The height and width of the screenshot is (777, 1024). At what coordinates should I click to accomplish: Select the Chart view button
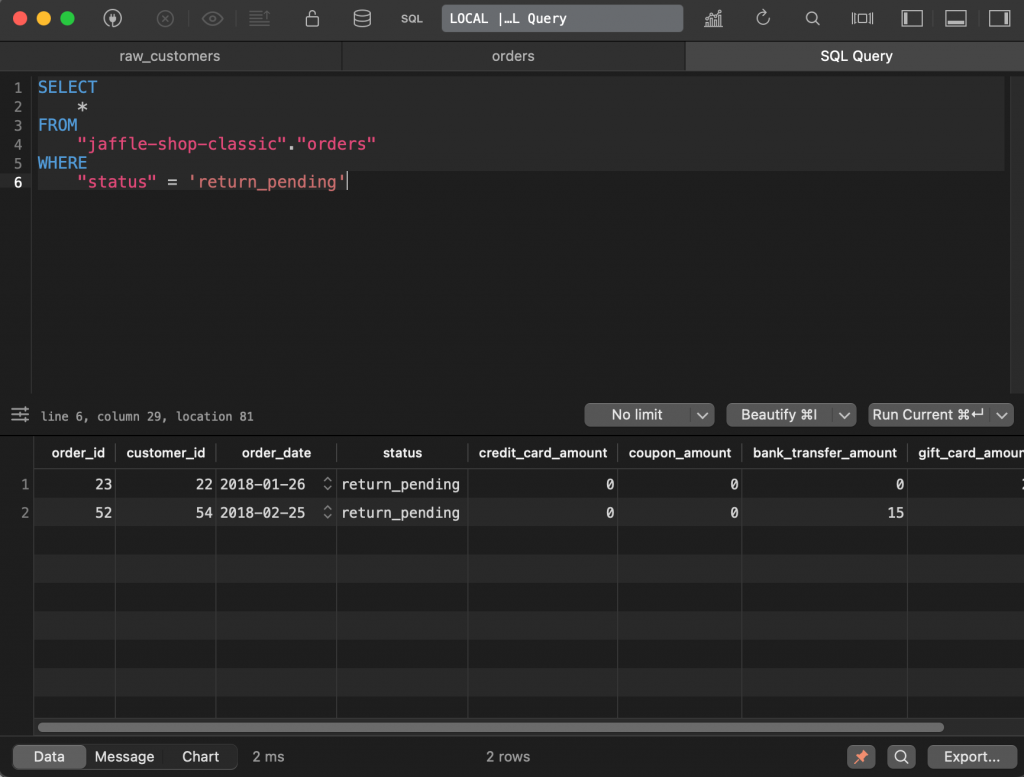pyautogui.click(x=200, y=757)
